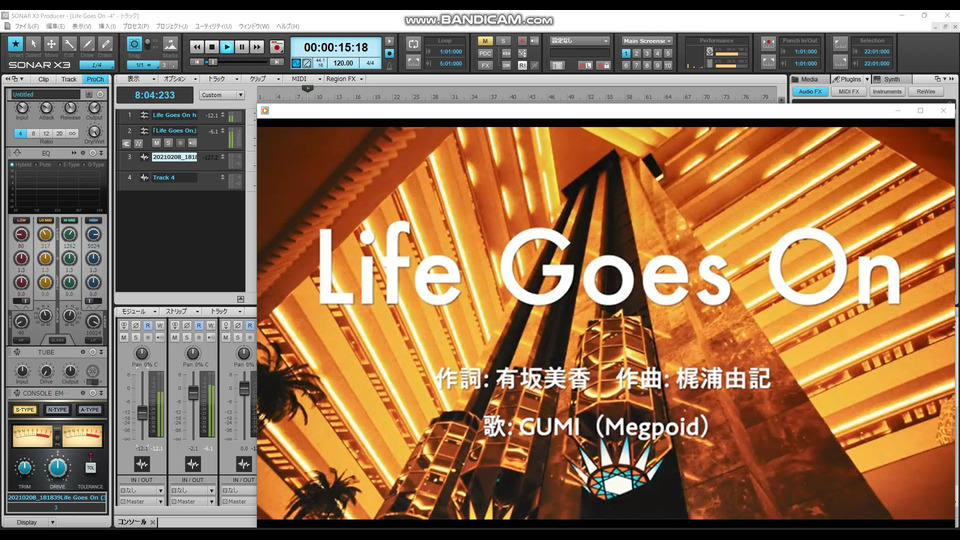Click the 4/4 time signature display

(x=370, y=63)
